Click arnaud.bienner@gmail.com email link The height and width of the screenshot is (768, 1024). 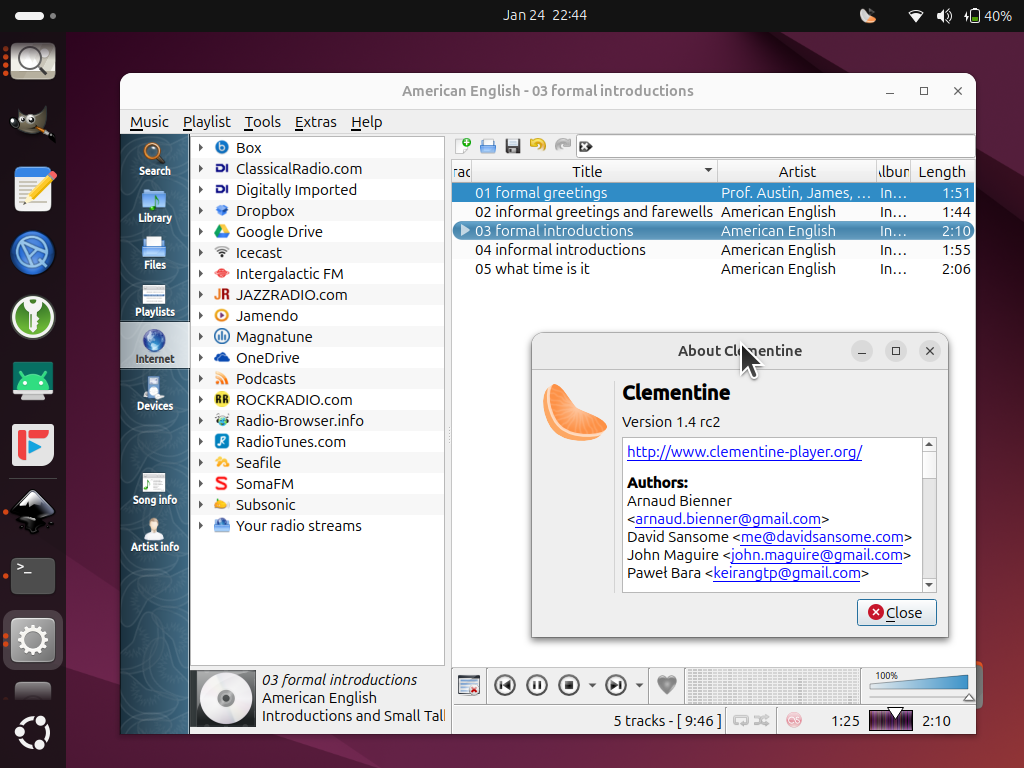pos(728,519)
